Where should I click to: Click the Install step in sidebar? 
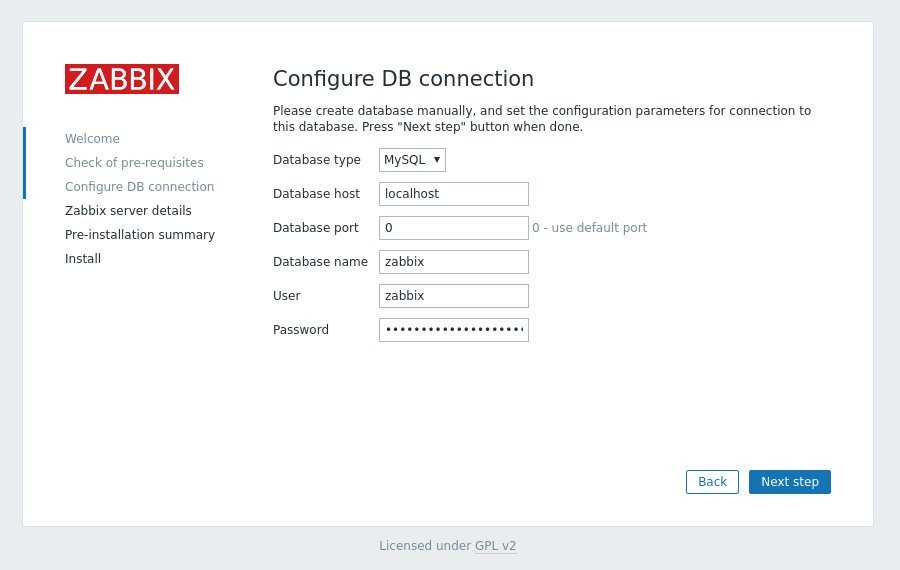coord(83,259)
